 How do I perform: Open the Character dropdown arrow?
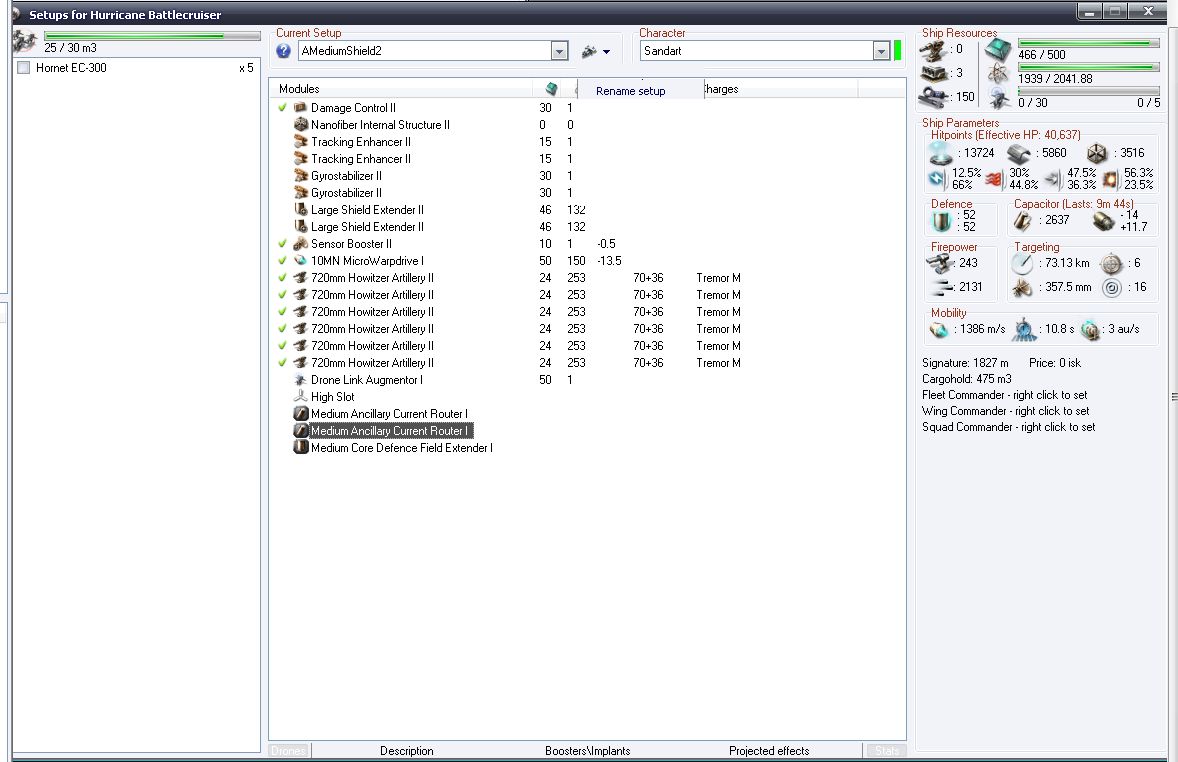click(881, 51)
